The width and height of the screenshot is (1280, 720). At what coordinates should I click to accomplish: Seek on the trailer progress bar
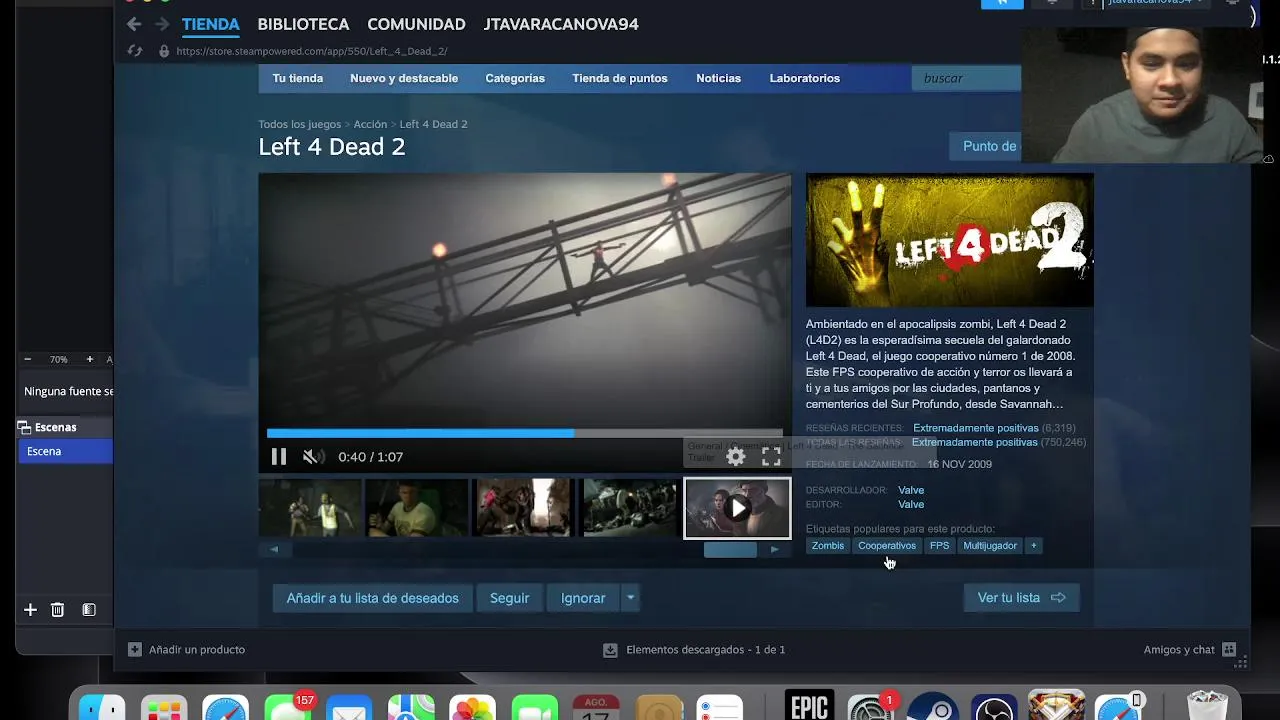click(524, 434)
